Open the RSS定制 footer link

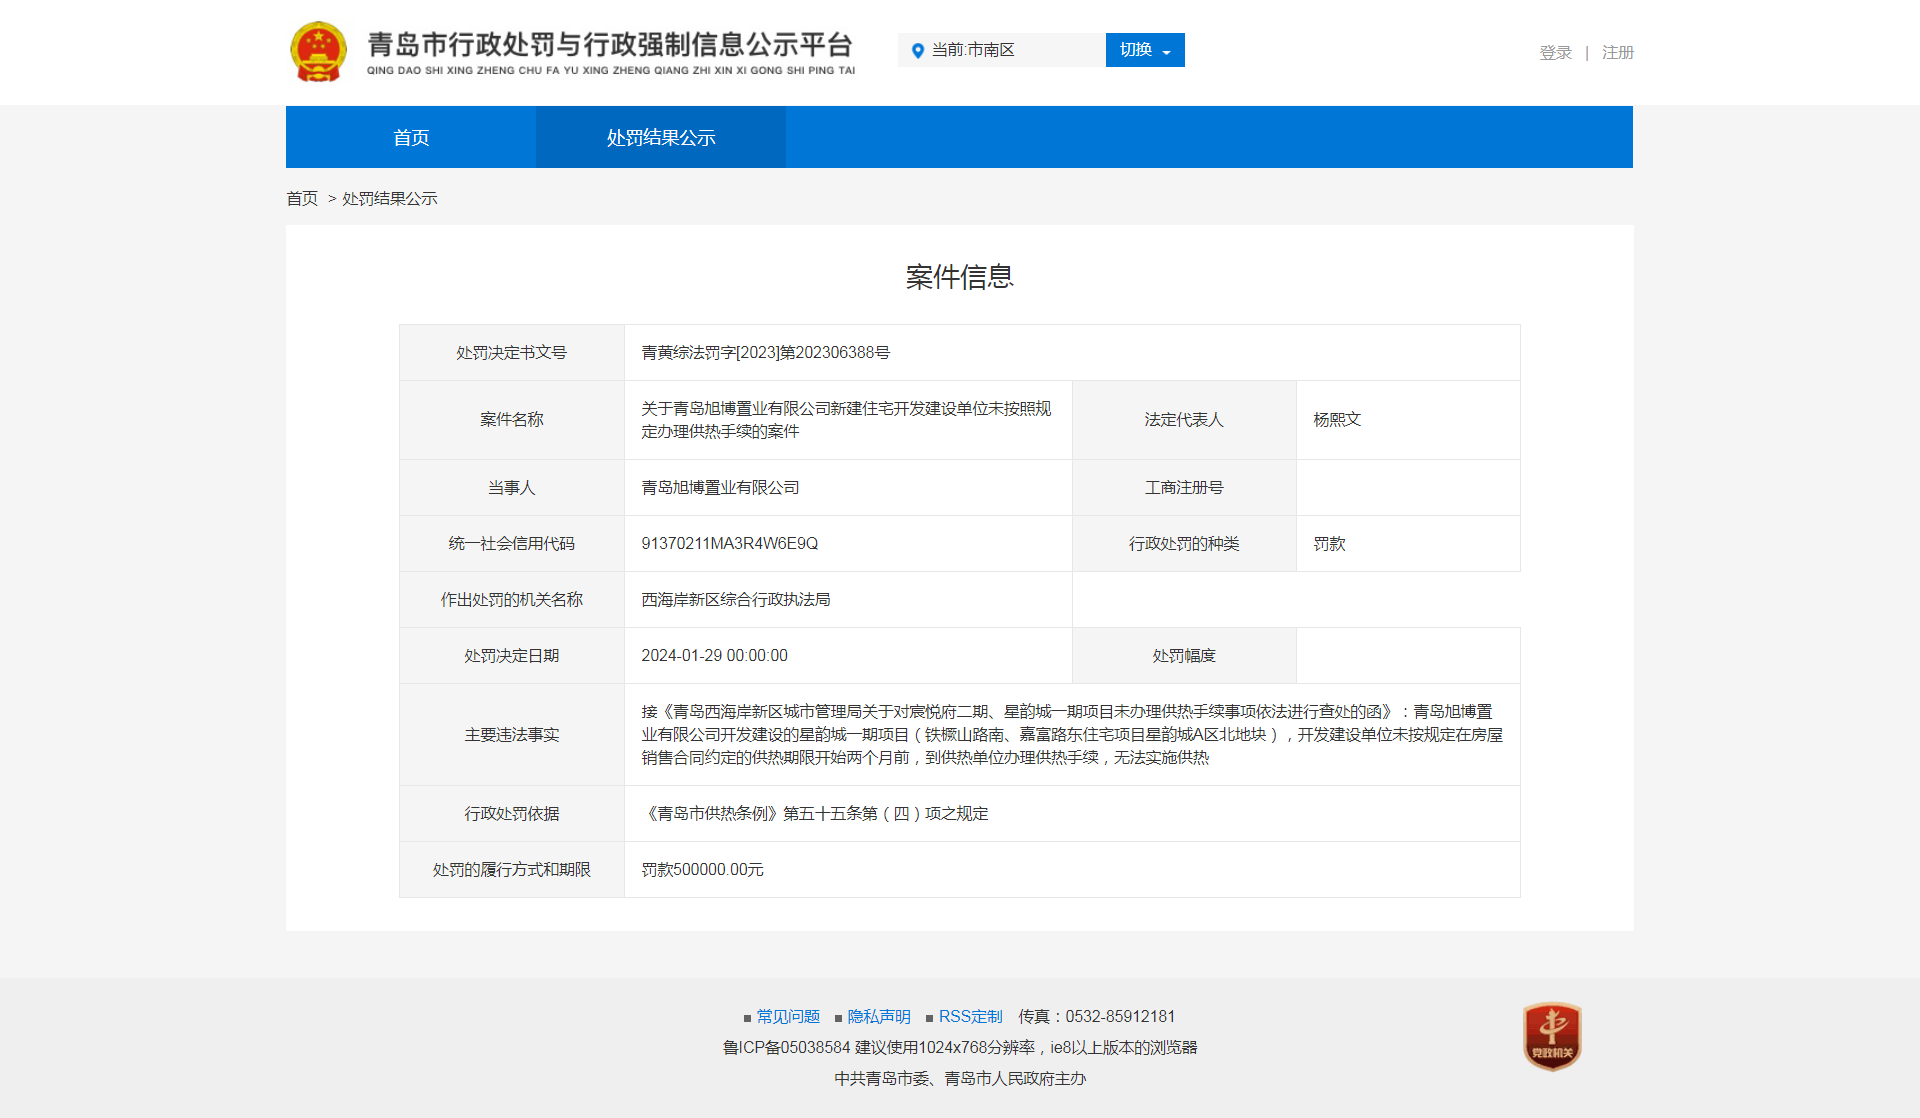point(970,1016)
